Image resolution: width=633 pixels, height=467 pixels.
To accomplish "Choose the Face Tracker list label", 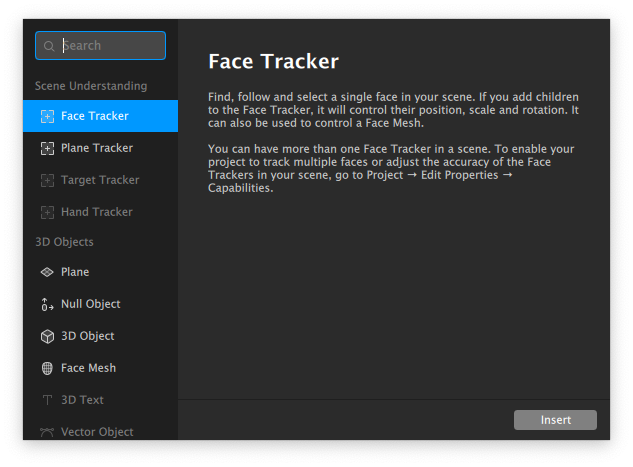I will (x=94, y=116).
